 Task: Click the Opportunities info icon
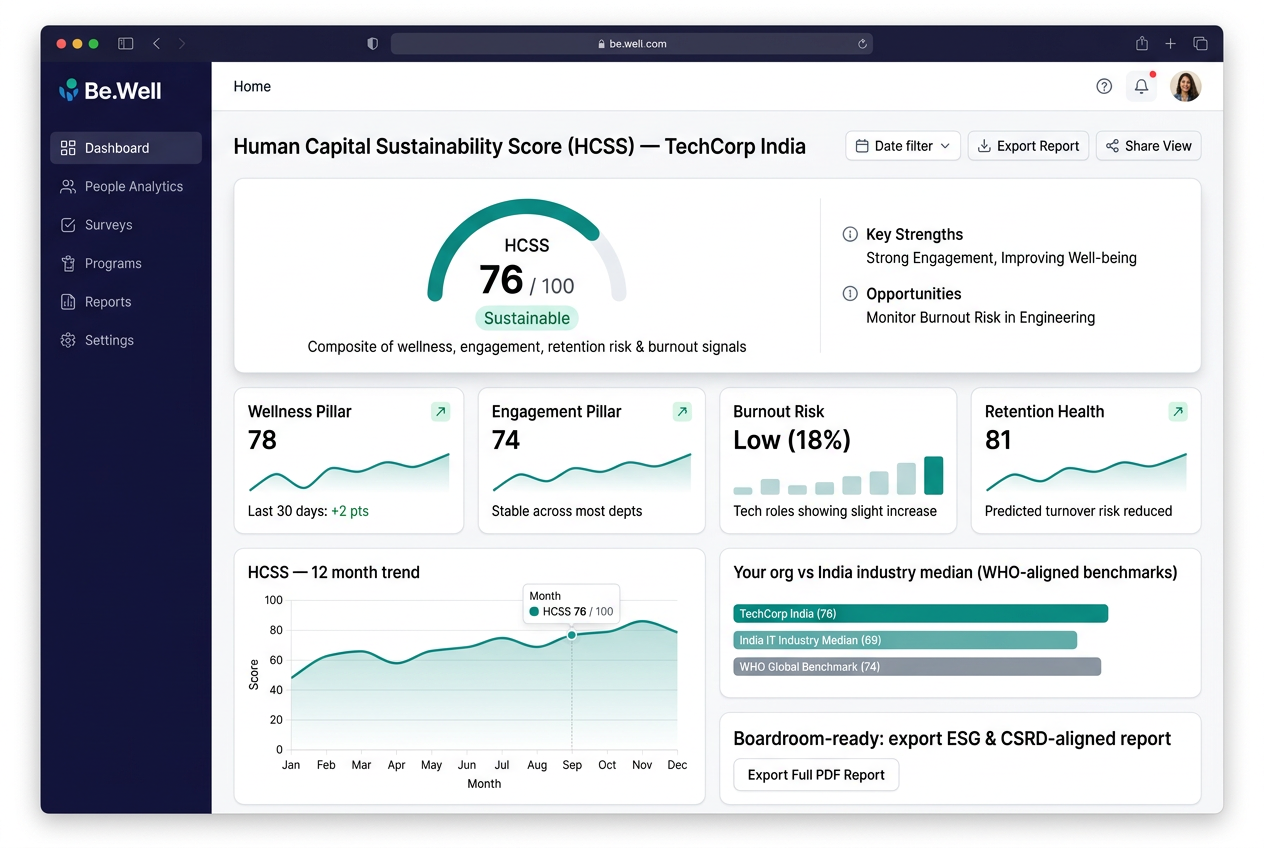click(x=850, y=294)
